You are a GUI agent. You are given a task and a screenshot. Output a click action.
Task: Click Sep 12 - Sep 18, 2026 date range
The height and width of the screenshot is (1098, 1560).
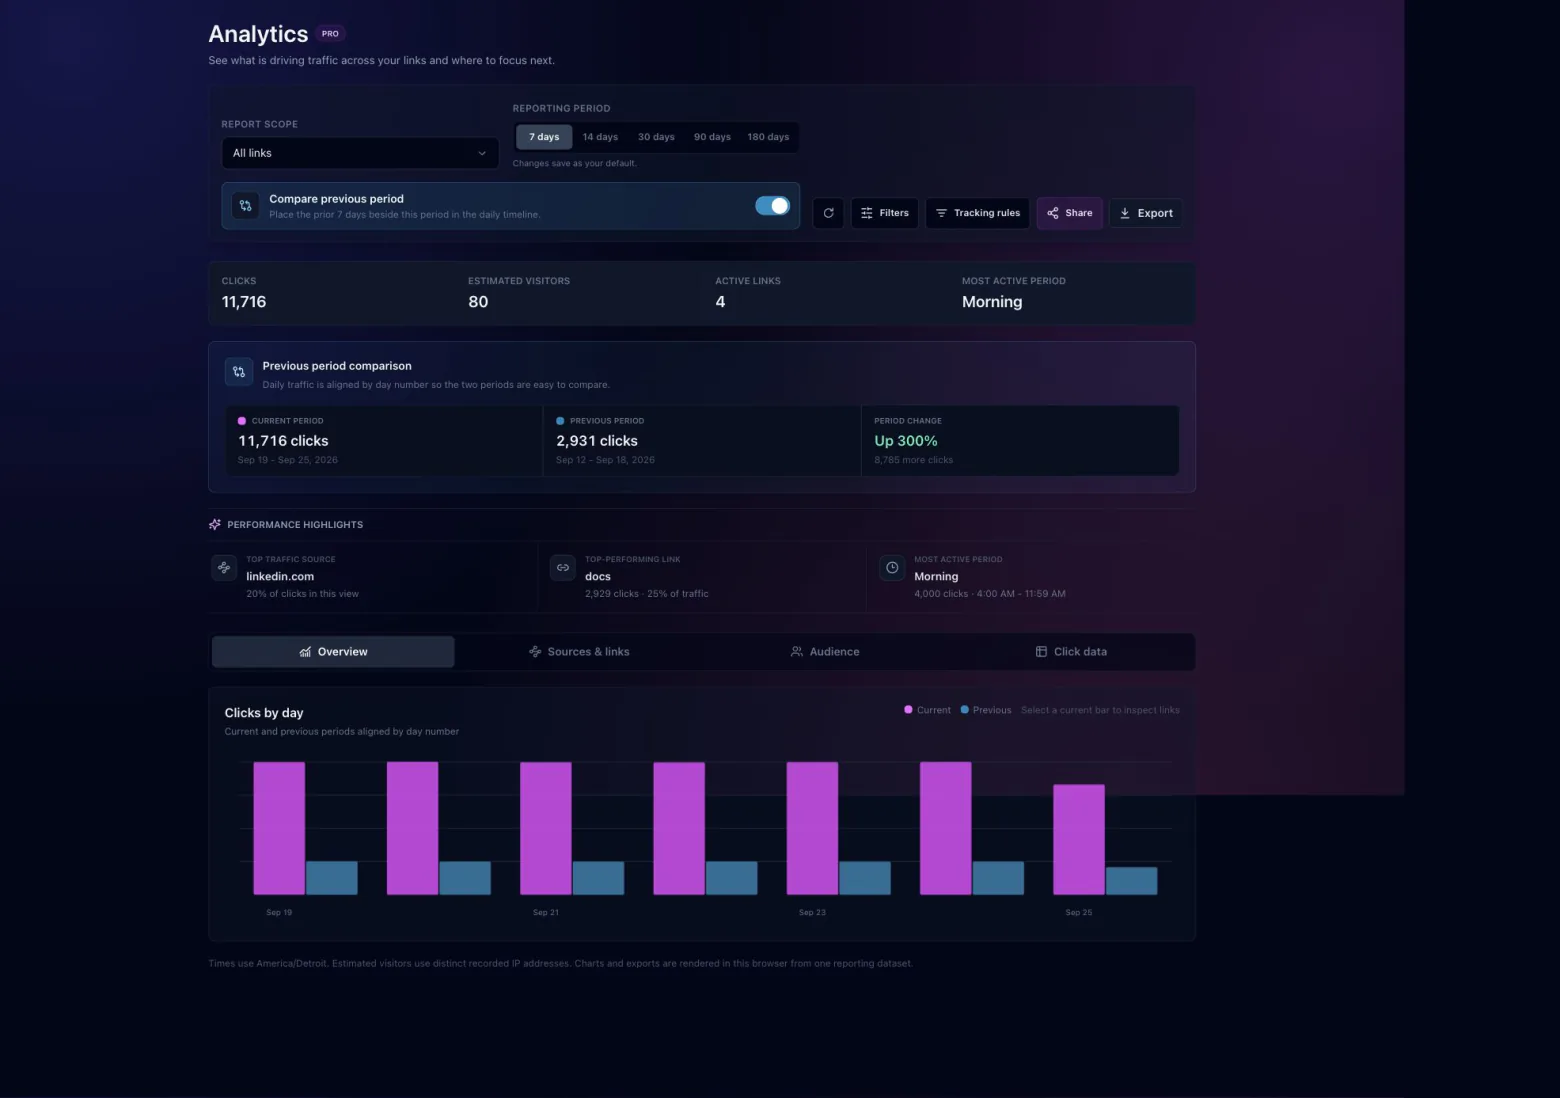[x=605, y=460]
